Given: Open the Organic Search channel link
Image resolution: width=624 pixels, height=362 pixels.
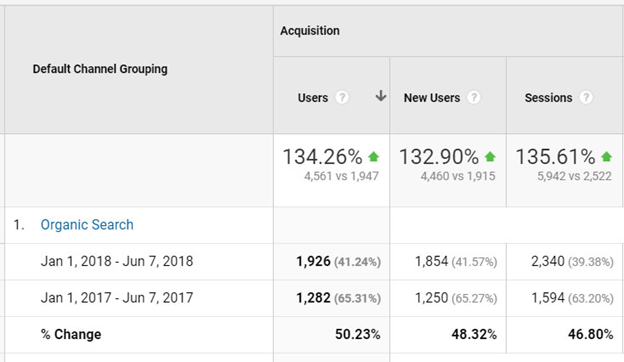Looking at the screenshot, I should pos(87,225).
